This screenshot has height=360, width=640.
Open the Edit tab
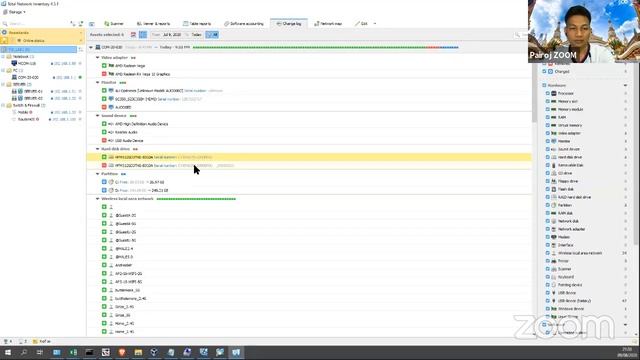[361, 24]
